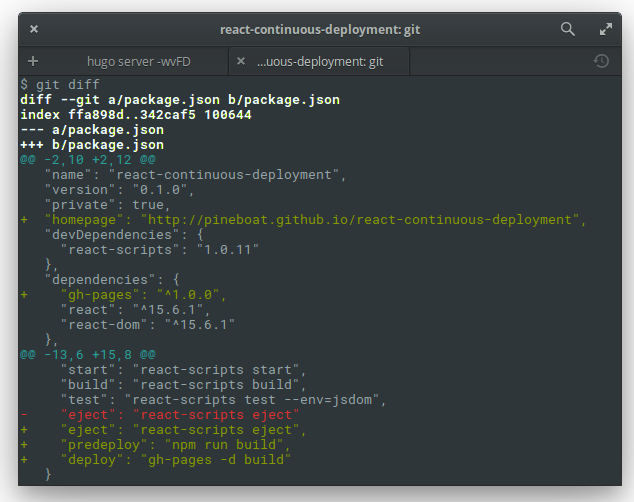634x502 pixels.
Task: Click the added green "eject" line
Action: [163, 430]
